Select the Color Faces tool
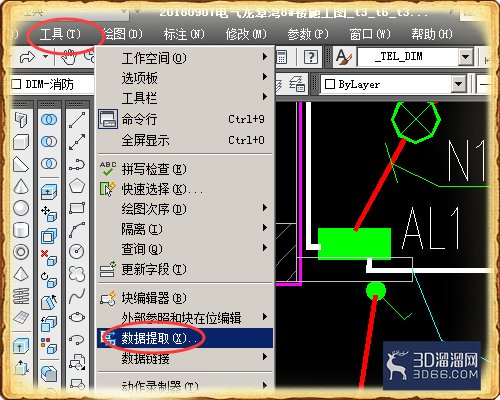 (49, 346)
